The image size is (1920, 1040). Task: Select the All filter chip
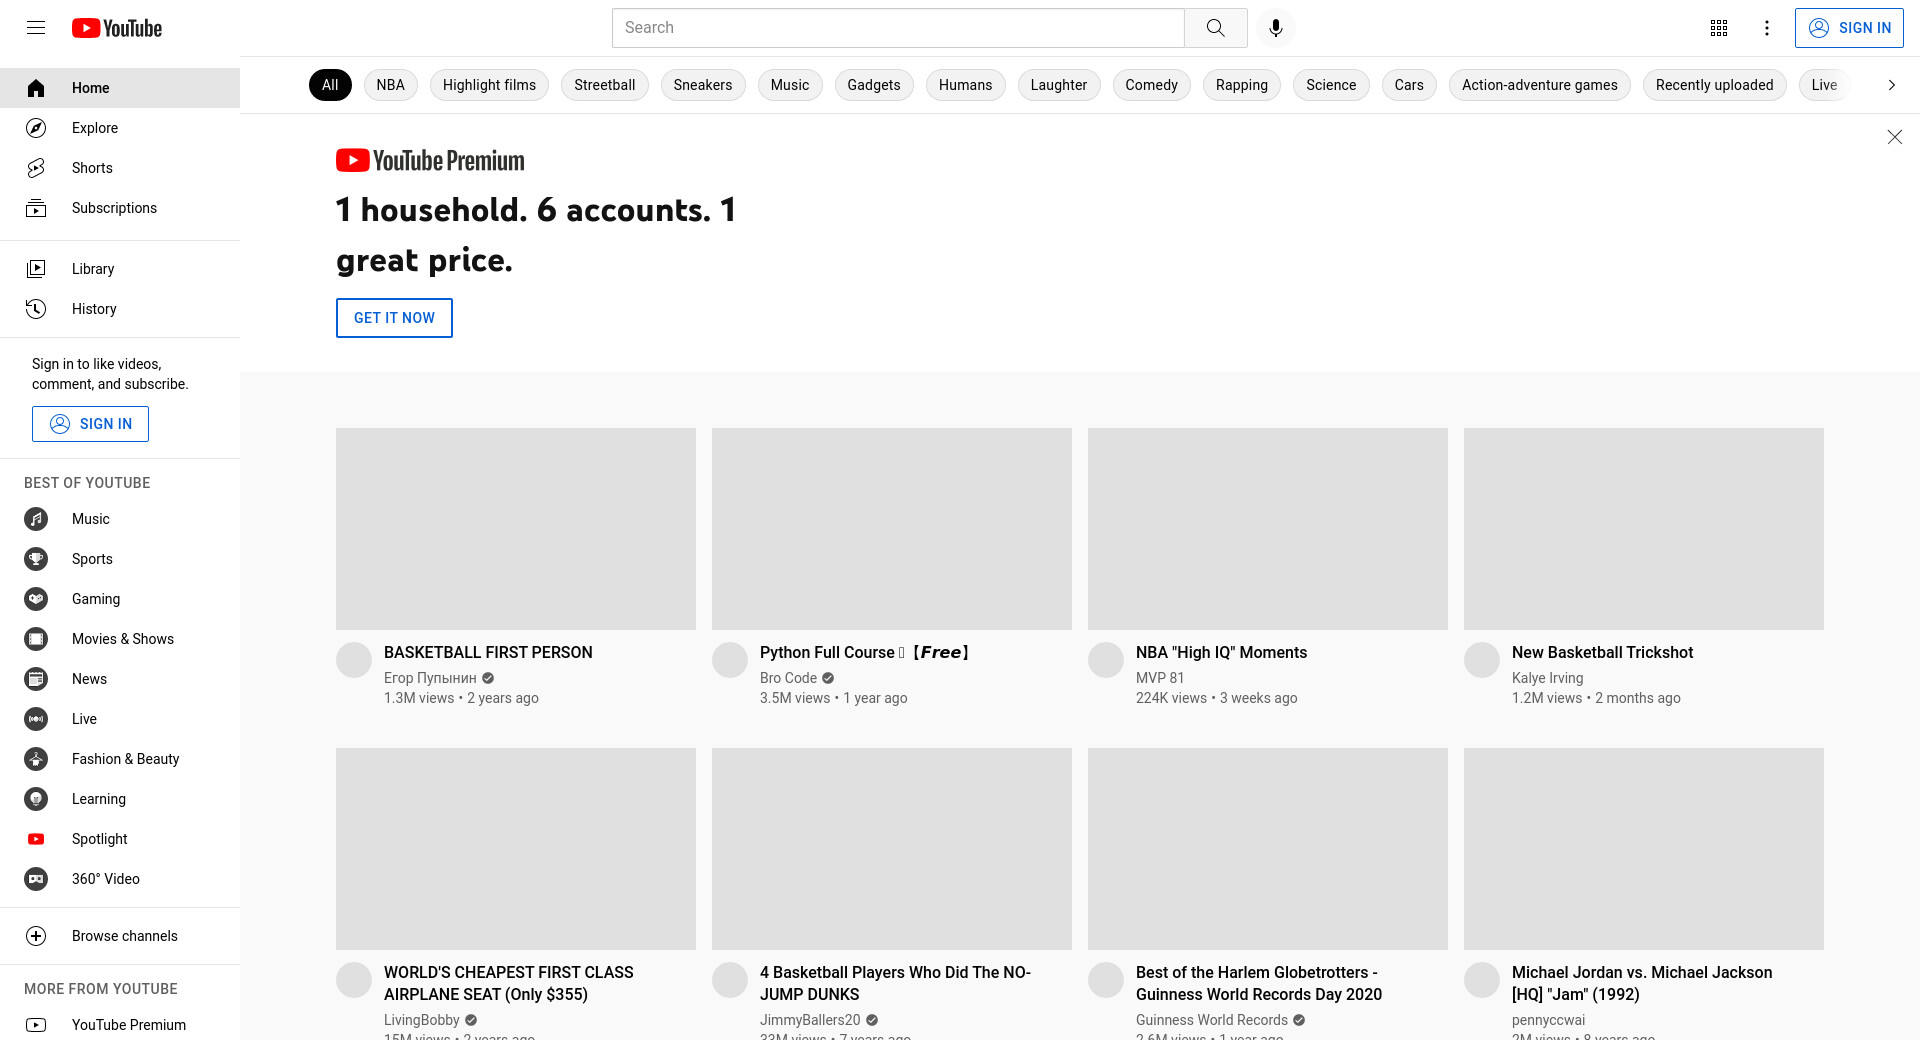(x=330, y=85)
